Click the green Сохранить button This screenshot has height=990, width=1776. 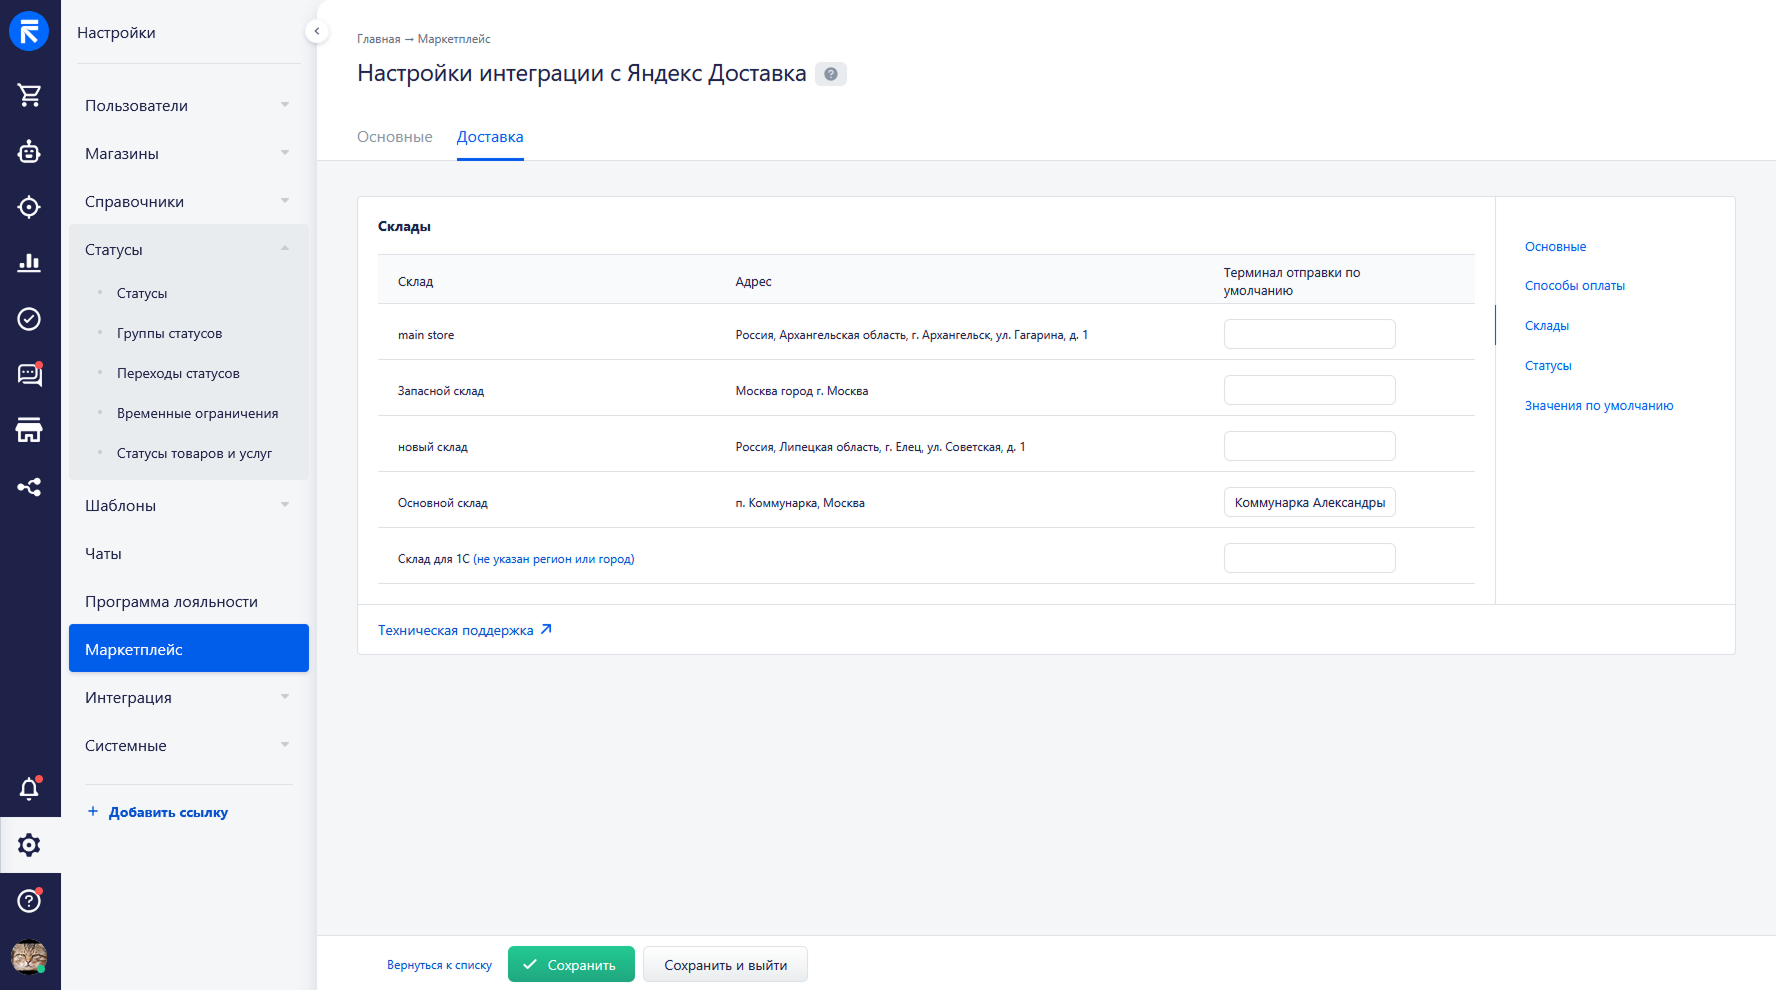click(571, 965)
